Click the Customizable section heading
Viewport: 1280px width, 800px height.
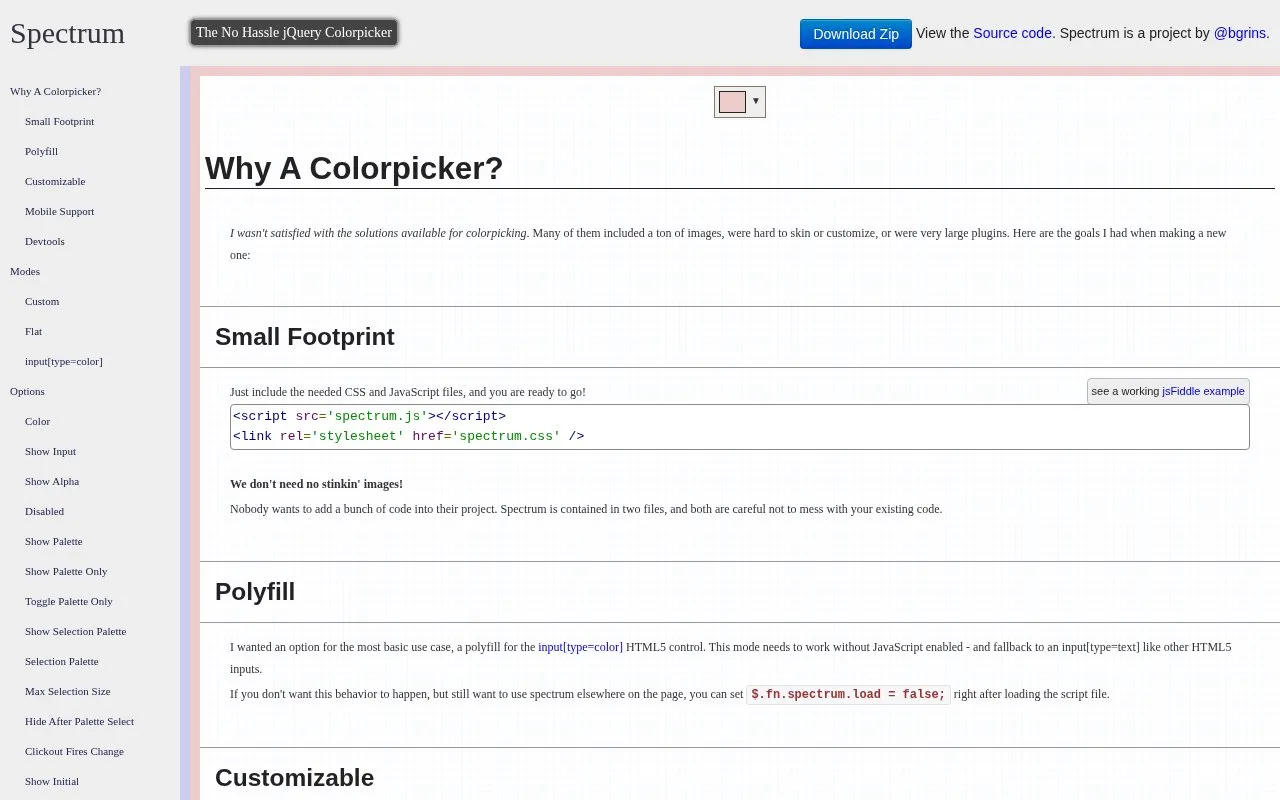tap(295, 778)
